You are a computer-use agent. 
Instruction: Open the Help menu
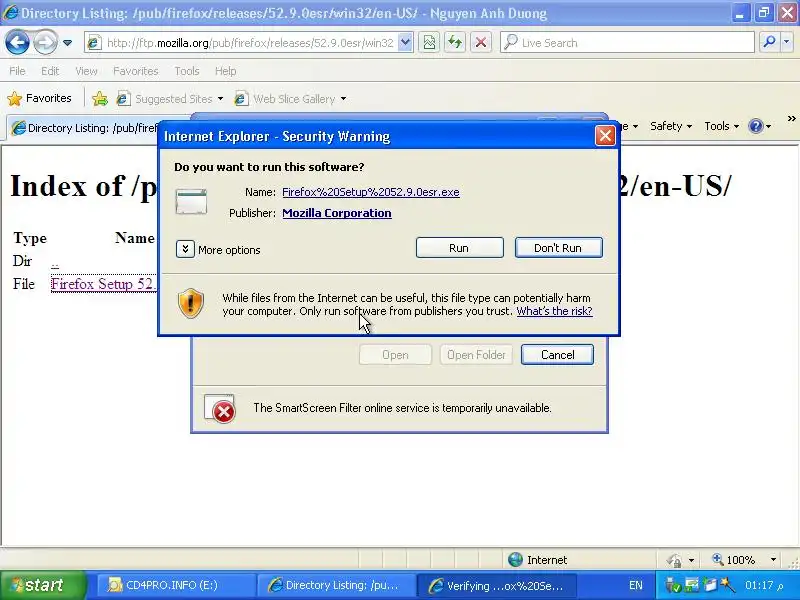click(x=226, y=71)
